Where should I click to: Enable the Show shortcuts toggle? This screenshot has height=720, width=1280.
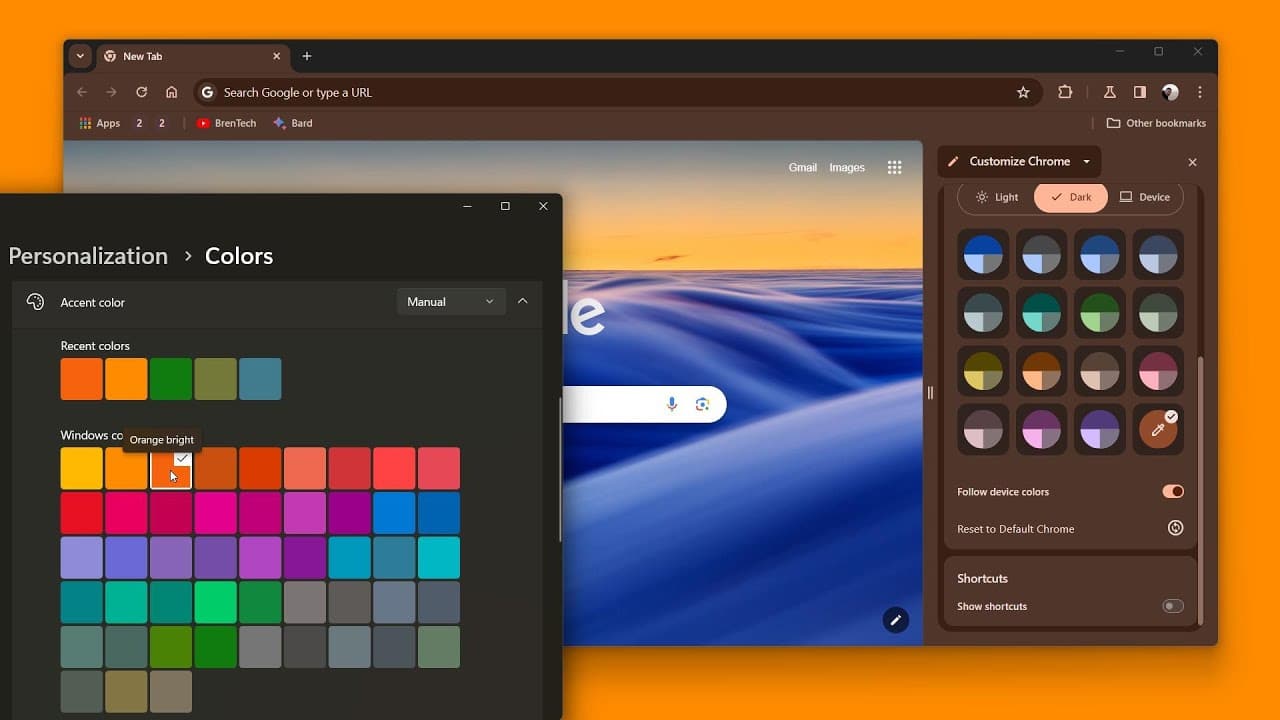(x=1172, y=606)
